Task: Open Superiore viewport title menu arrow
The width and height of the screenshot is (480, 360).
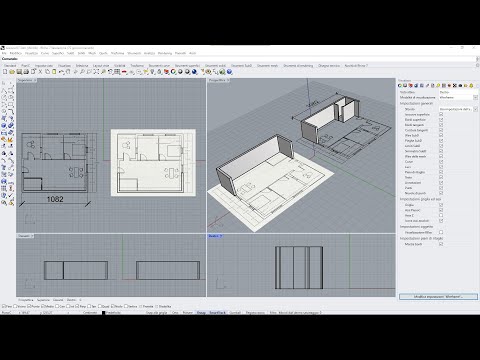Action: [35, 80]
